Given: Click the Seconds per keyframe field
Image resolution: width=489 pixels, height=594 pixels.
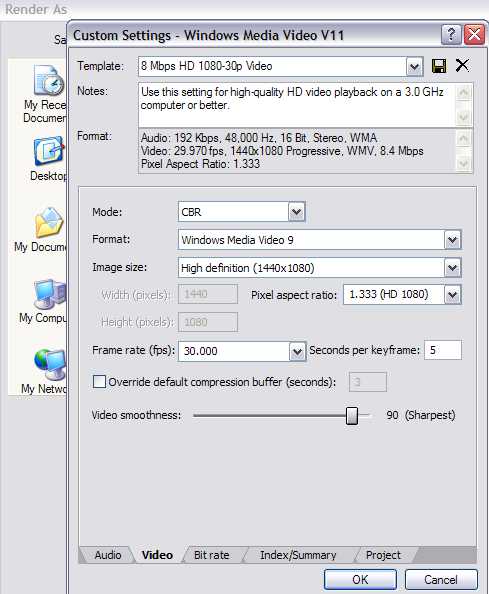Looking at the screenshot, I should point(443,350).
